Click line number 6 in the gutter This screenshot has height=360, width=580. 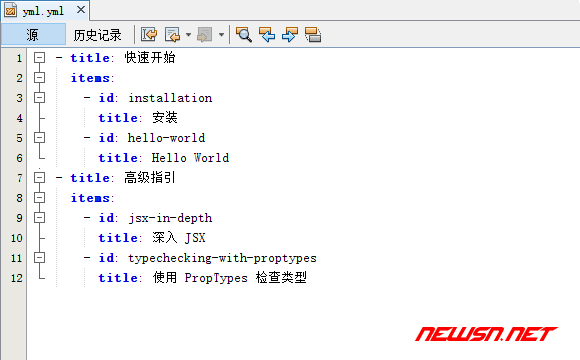[19, 158]
